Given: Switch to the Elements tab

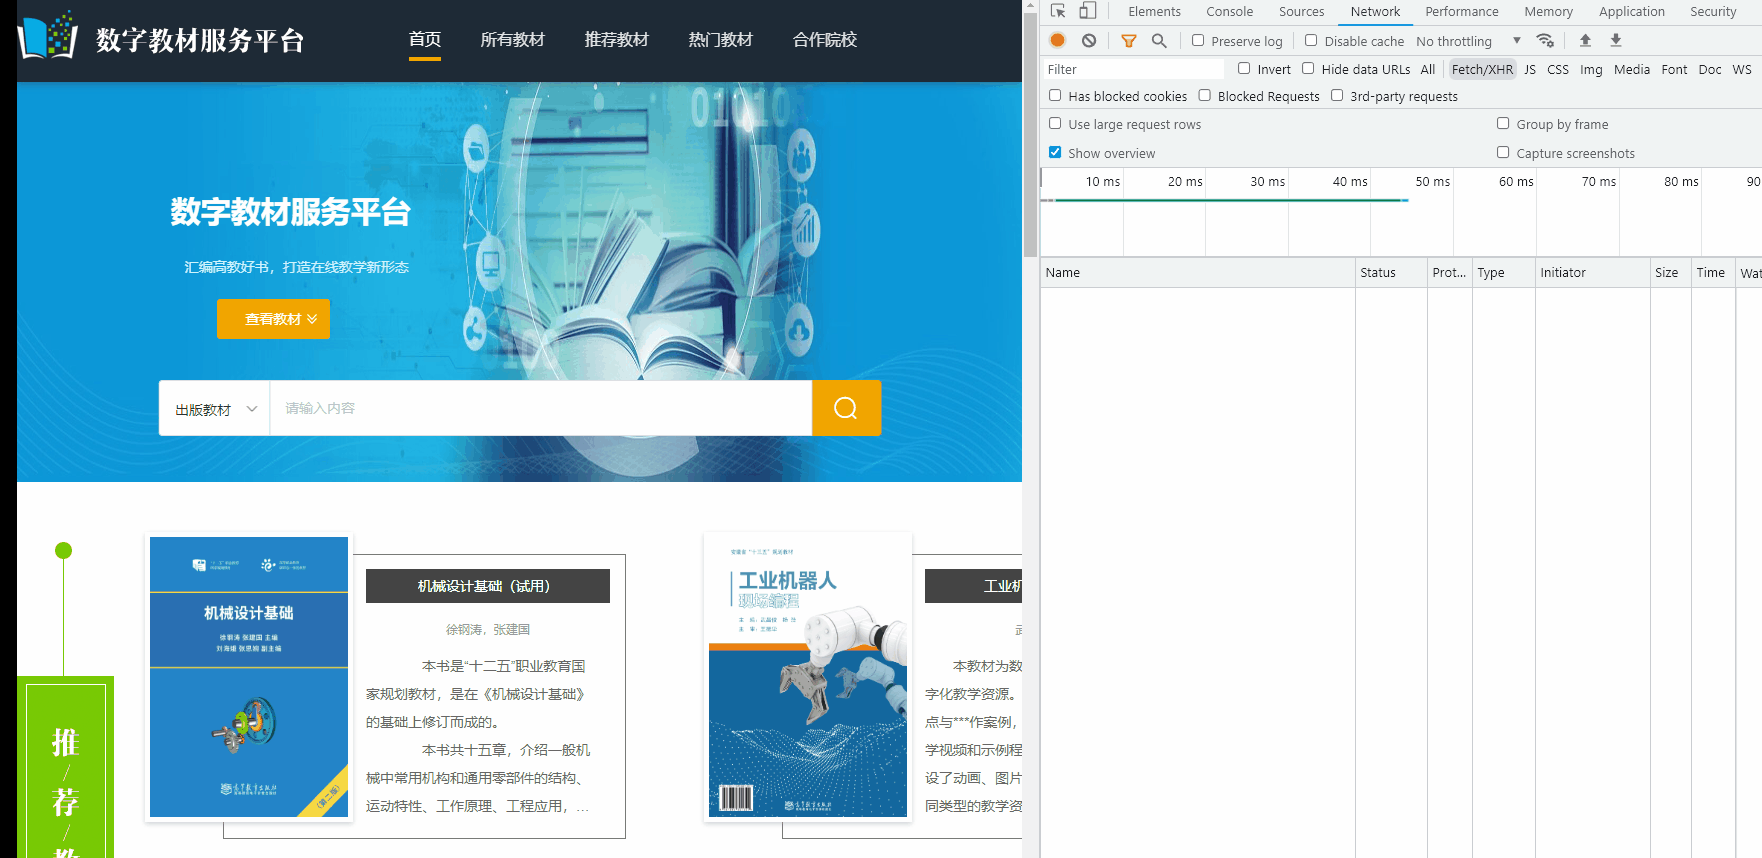Looking at the screenshot, I should 1154,12.
